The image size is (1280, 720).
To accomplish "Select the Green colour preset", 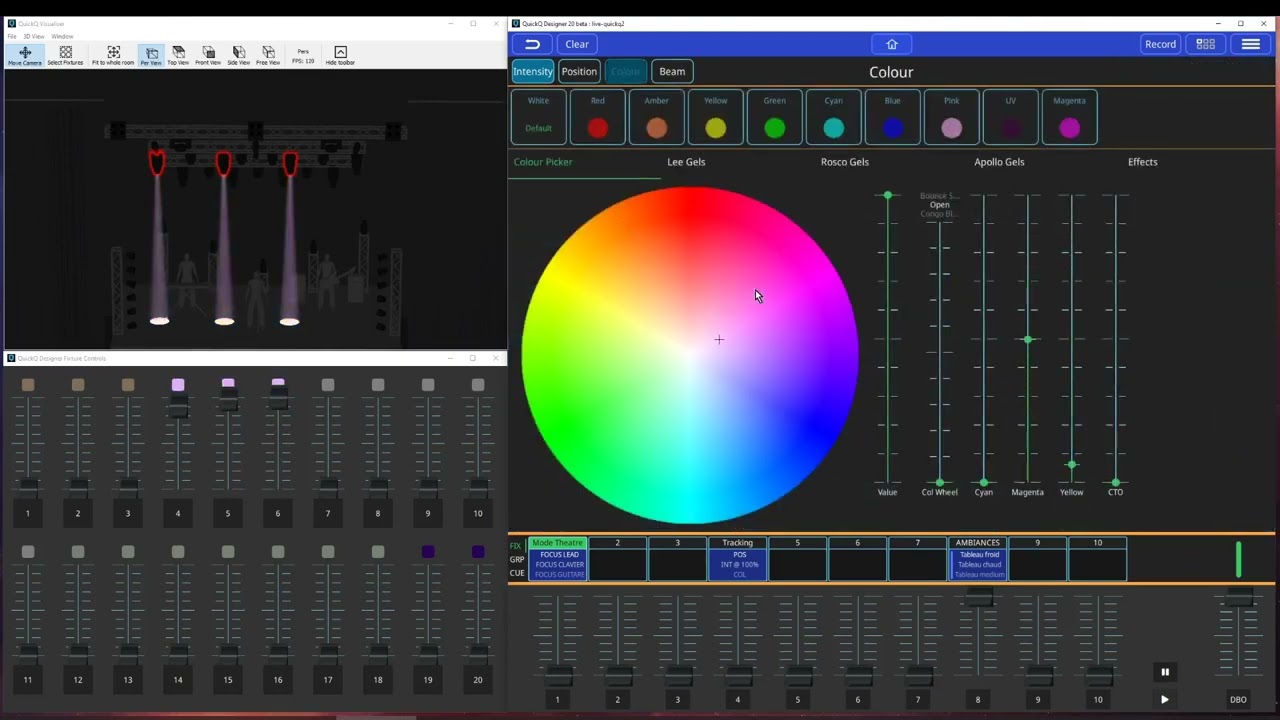I will coord(775,116).
